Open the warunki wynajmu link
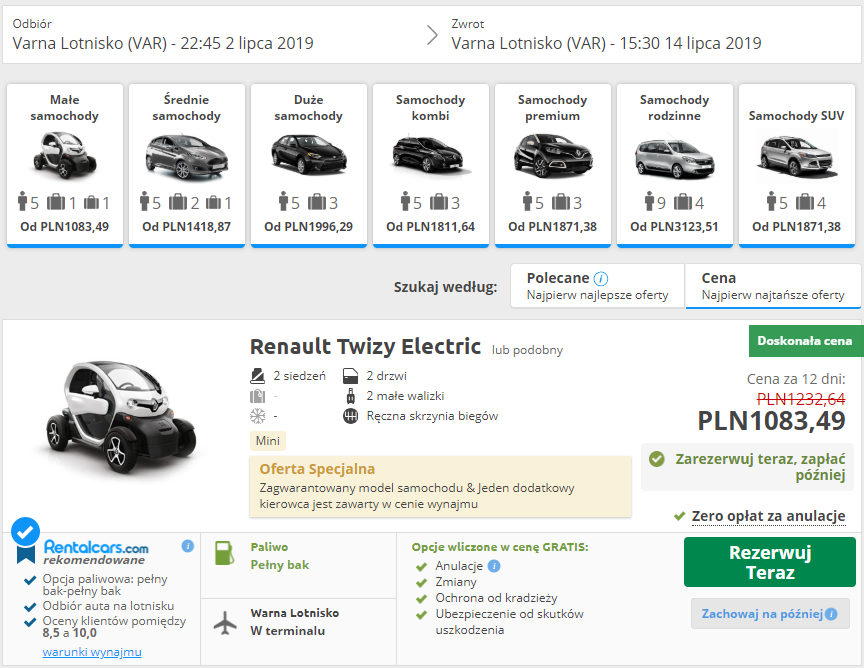Viewport: 864px width, 668px height. pos(92,652)
